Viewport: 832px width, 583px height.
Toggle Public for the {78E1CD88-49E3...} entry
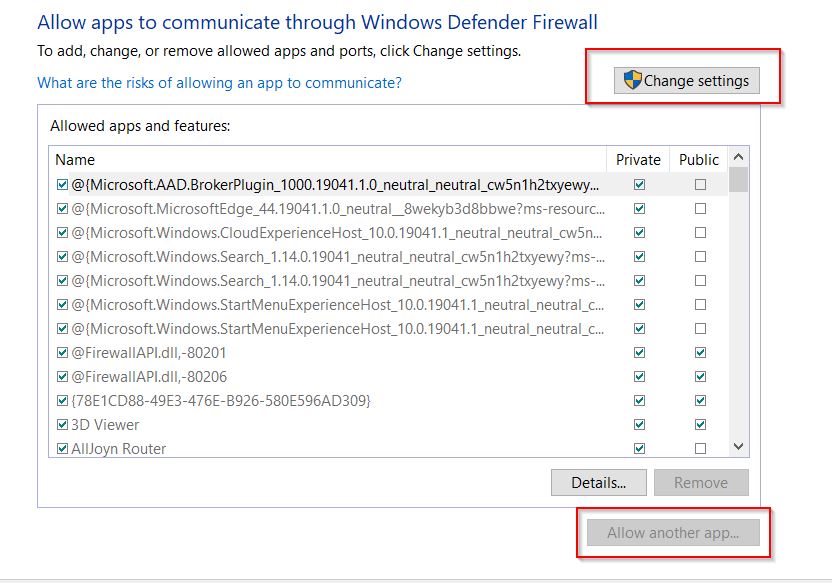click(x=700, y=401)
